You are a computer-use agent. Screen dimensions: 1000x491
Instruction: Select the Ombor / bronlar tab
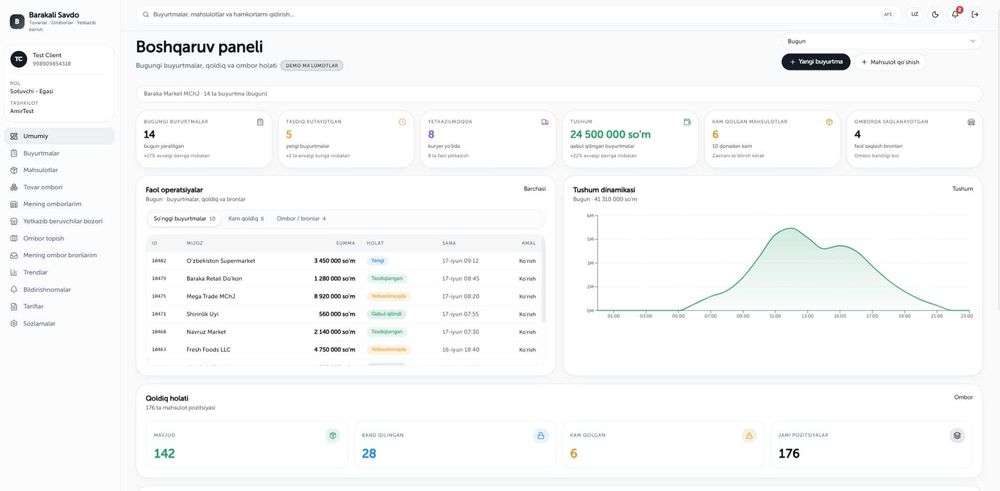pyautogui.click(x=301, y=219)
